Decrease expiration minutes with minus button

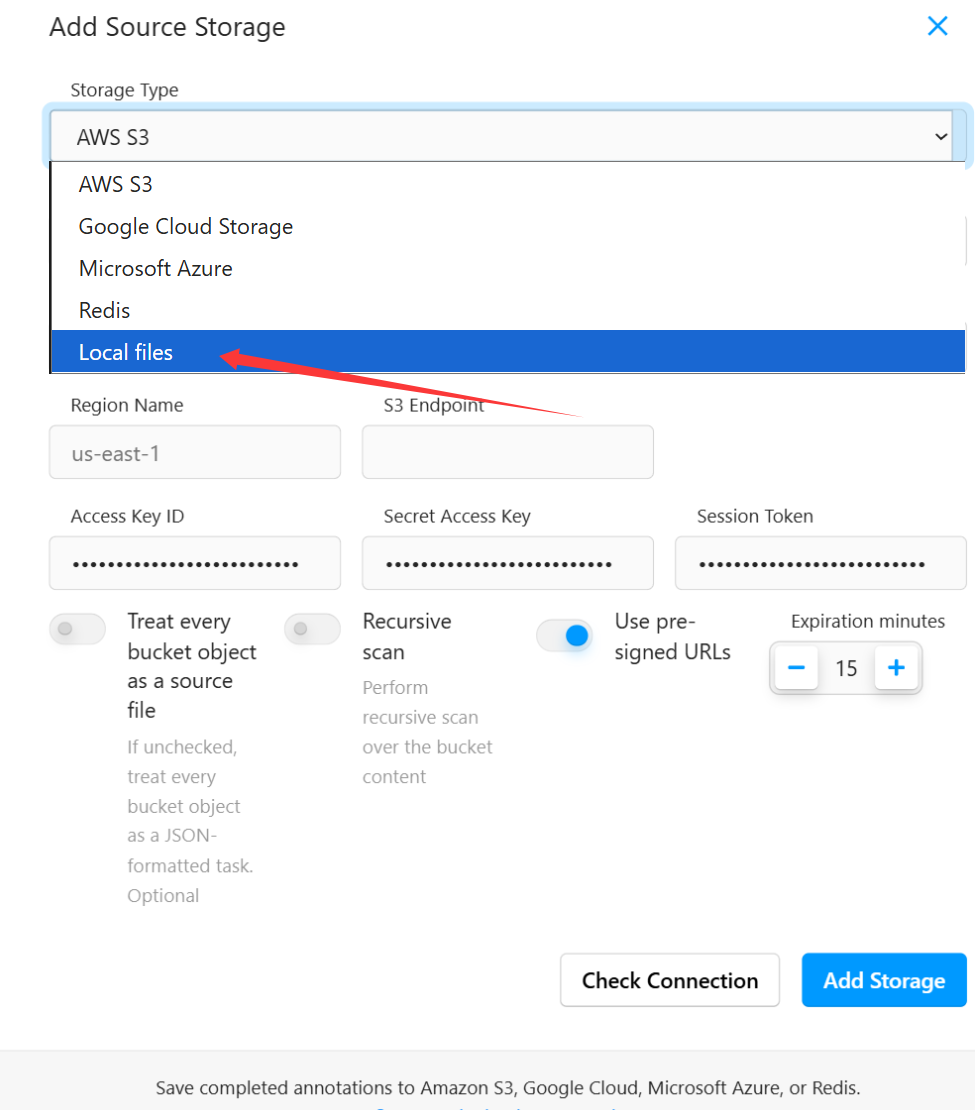[x=797, y=668]
